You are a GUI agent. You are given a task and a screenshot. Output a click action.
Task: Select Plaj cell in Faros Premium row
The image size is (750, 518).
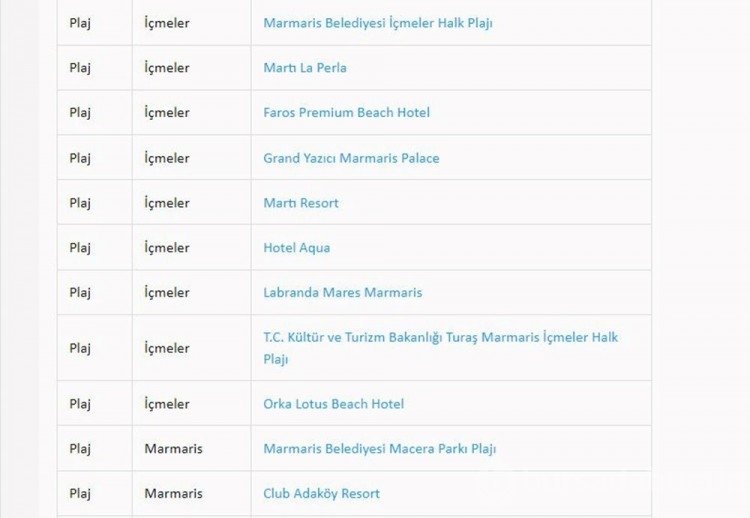(x=95, y=112)
